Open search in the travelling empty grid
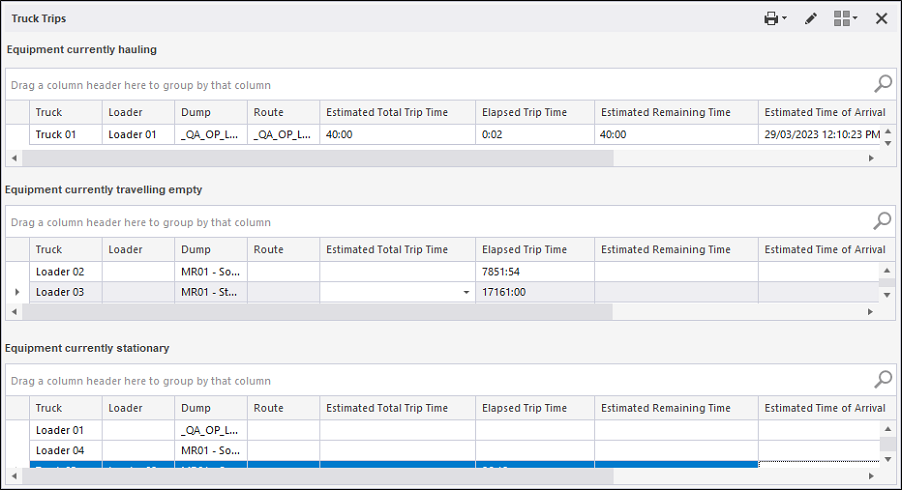902x490 pixels. point(883,221)
